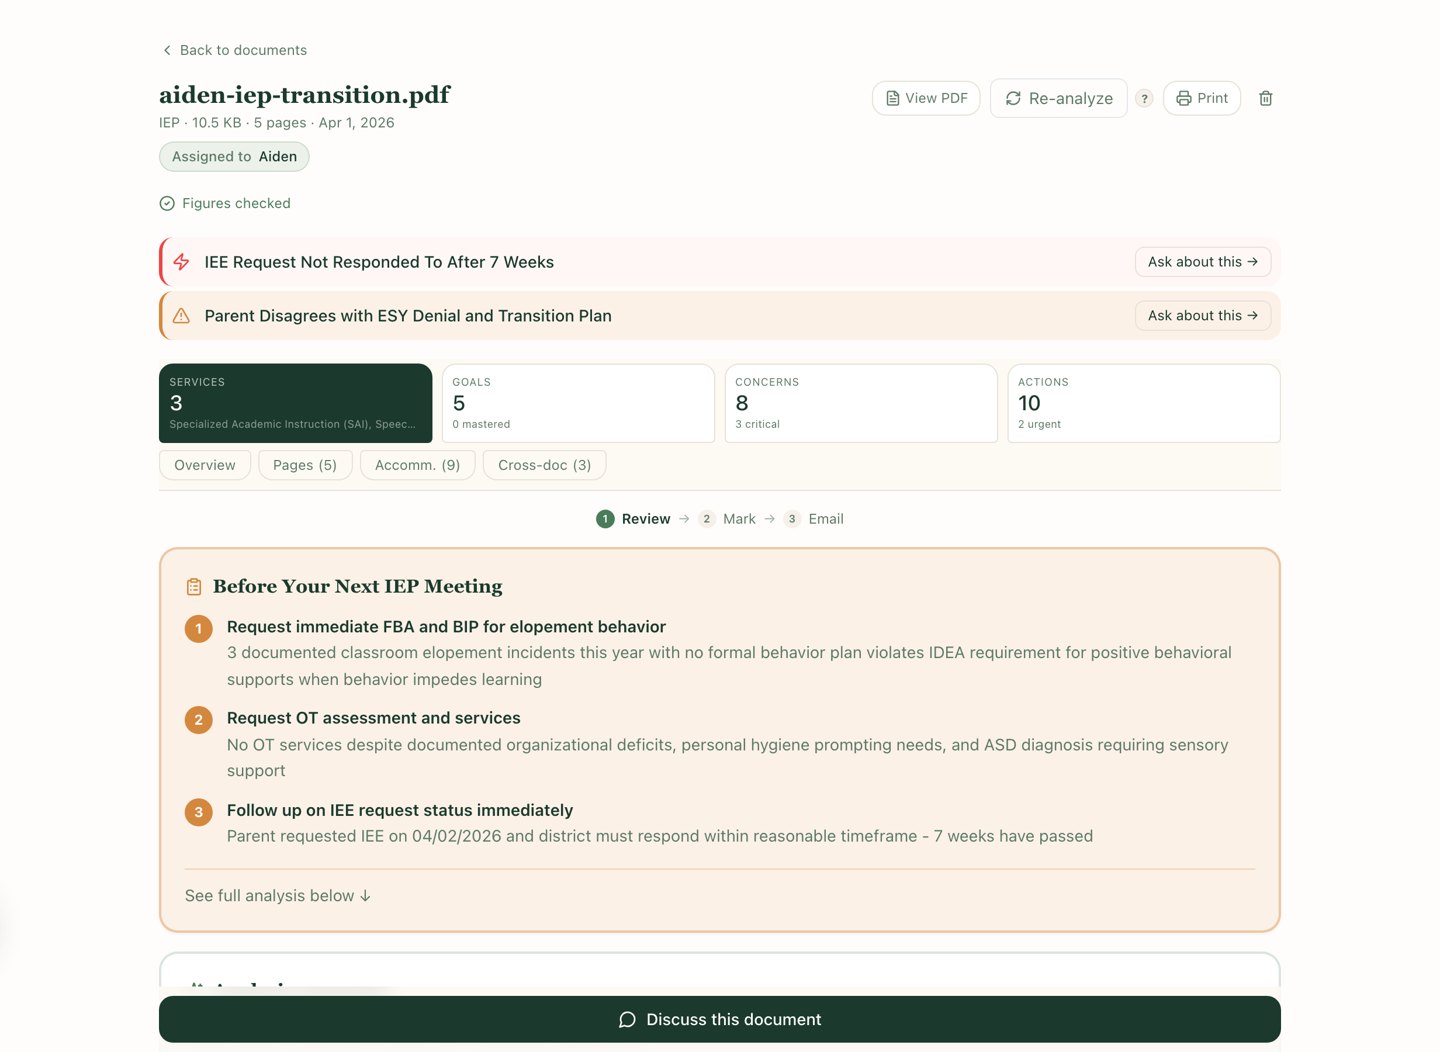1440x1052 pixels.
Task: Click the question mark help icon
Action: pyautogui.click(x=1145, y=98)
